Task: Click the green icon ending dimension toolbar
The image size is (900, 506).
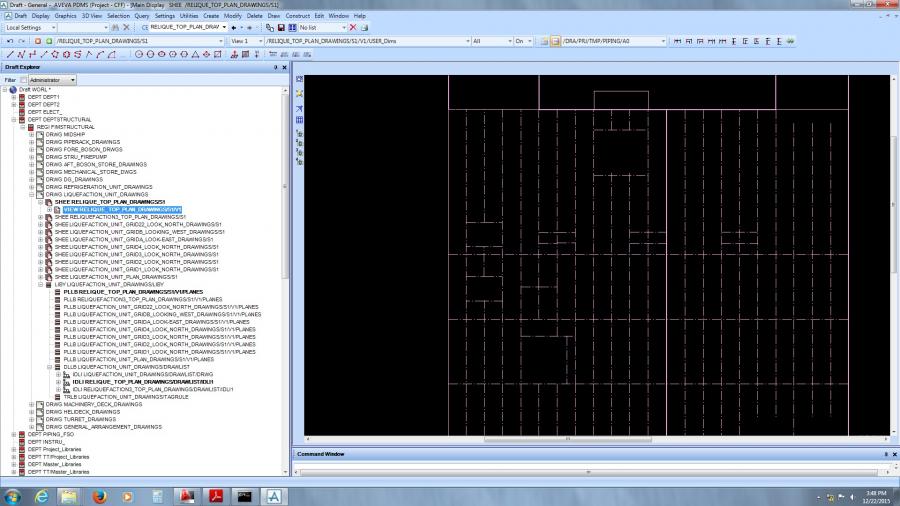Action: coord(790,41)
